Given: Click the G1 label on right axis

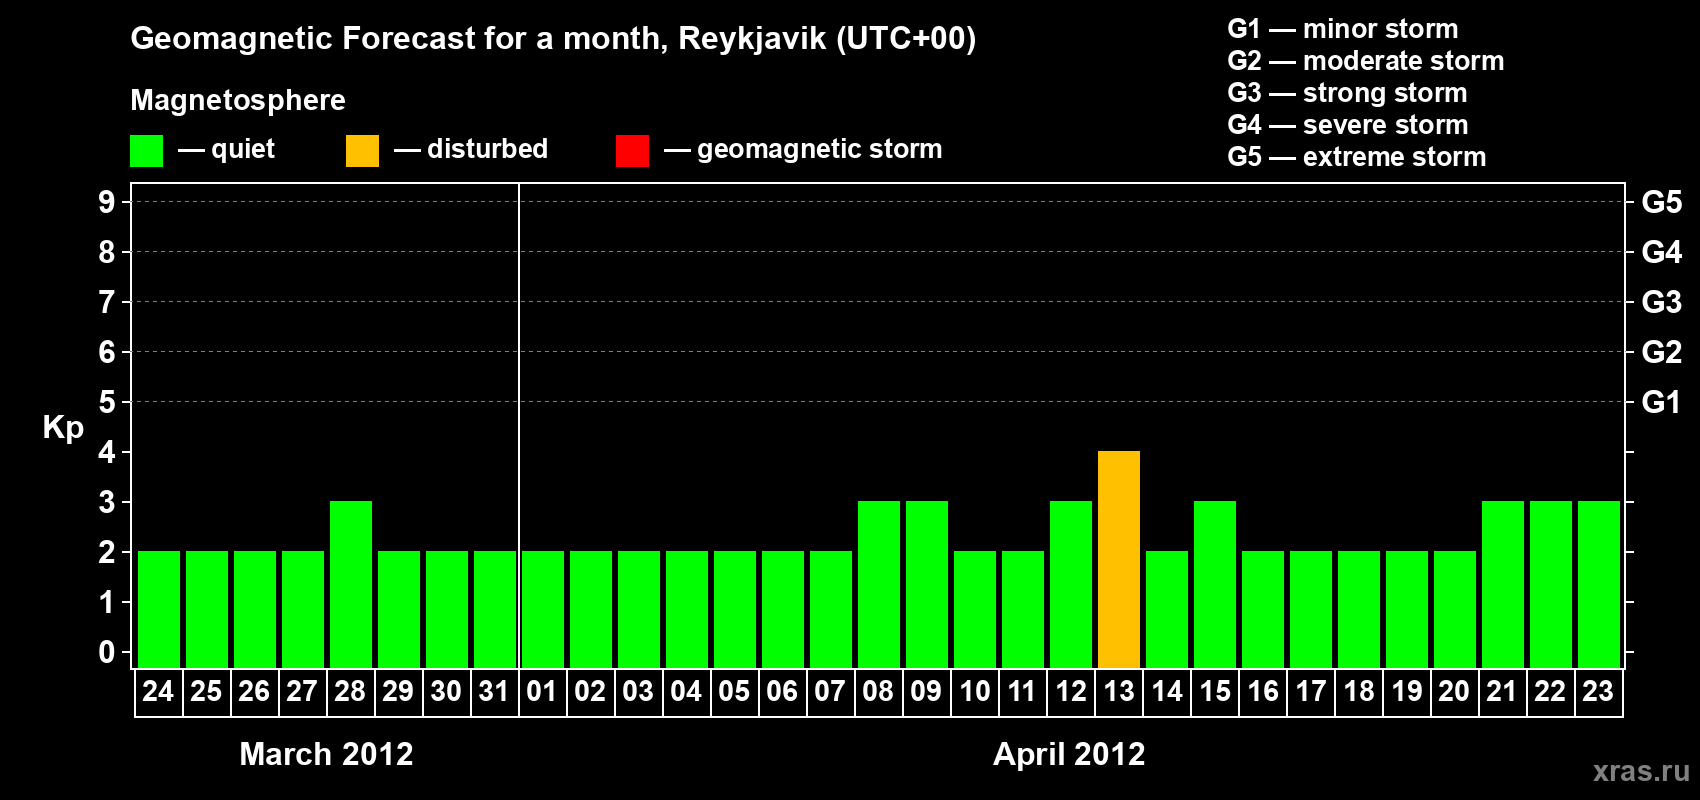Looking at the screenshot, I should 1662,402.
